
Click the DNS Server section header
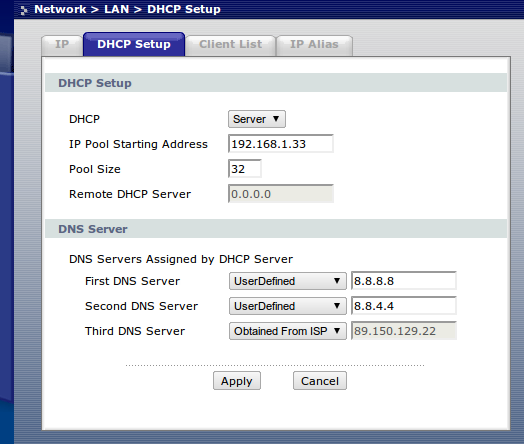276,229
